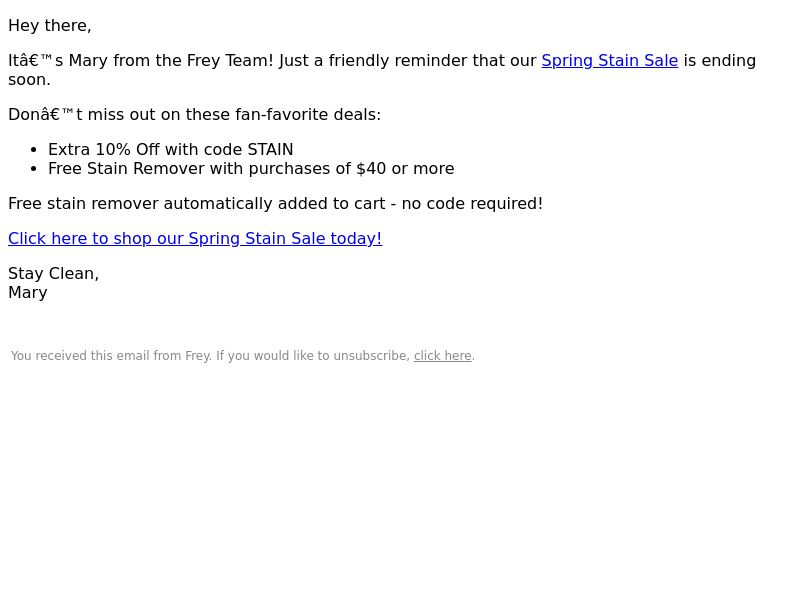Screen dimensions: 800x600
Task: Click the 'You received this email from Frey' footer
Action: [243, 356]
